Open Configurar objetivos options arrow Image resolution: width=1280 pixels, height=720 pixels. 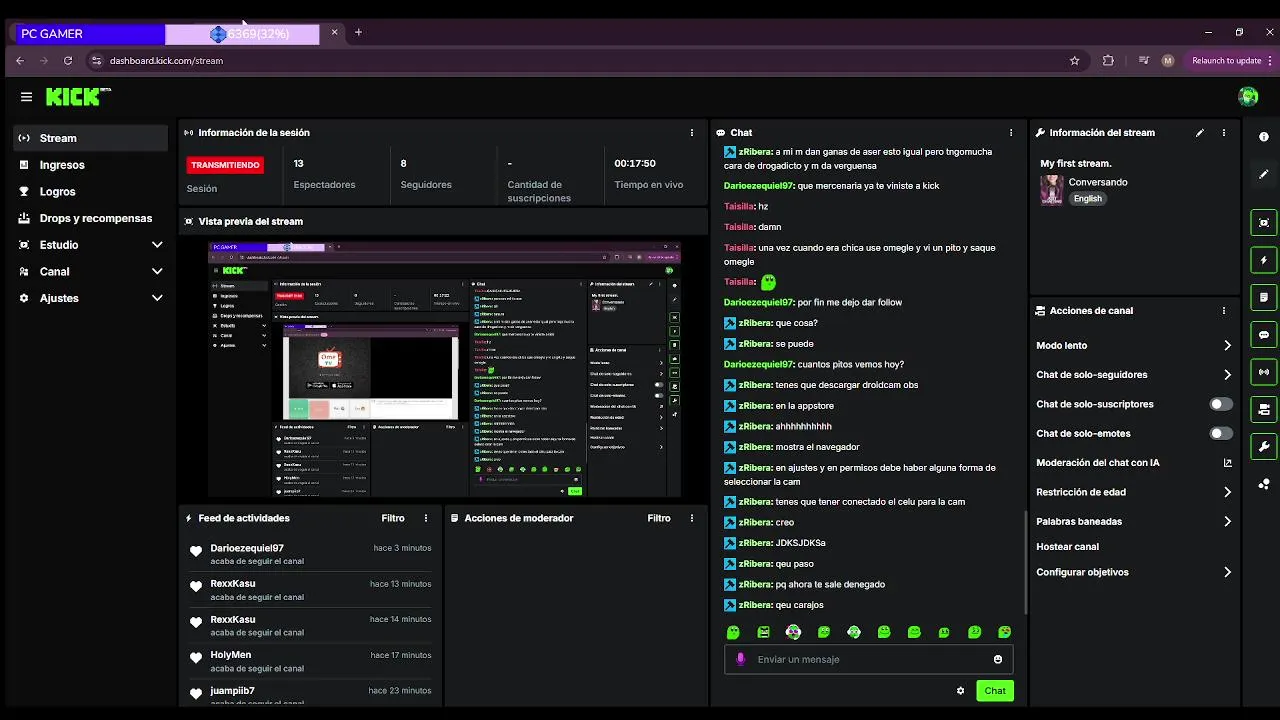(1228, 573)
